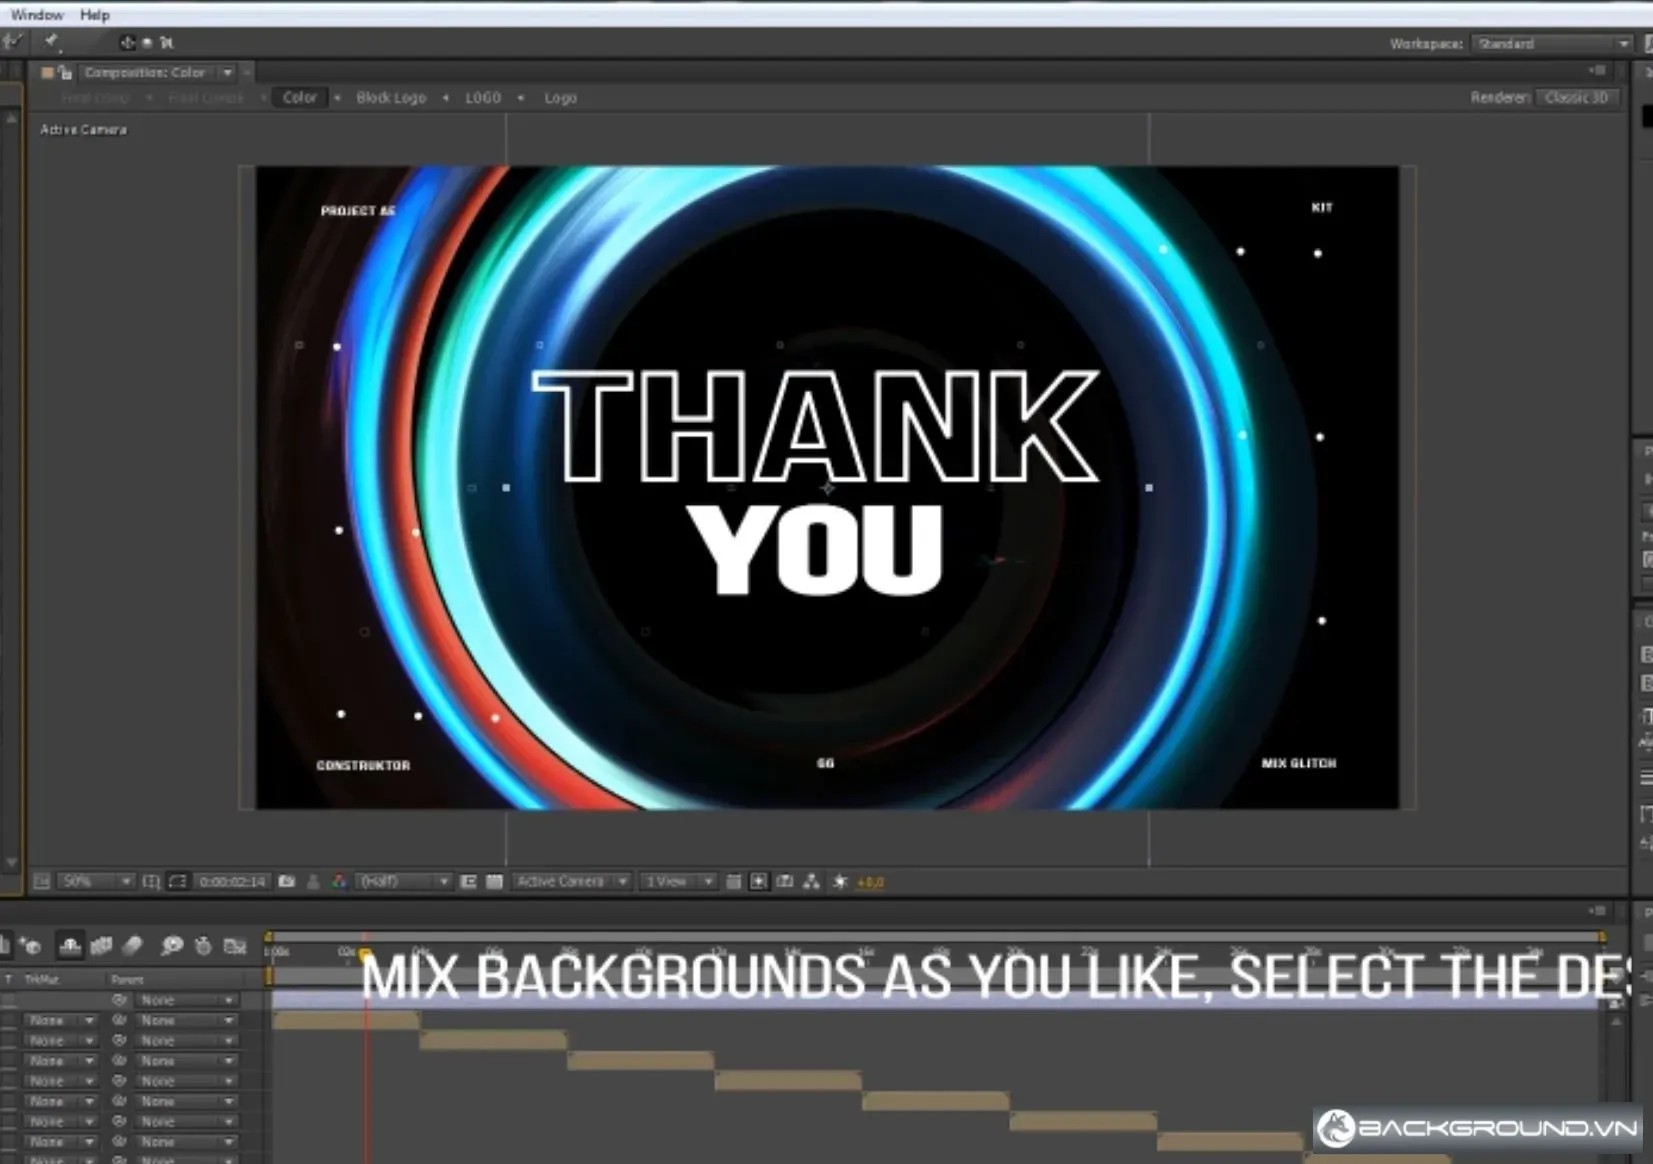Click the Timeline panel icon in the viewer

[x=785, y=882]
